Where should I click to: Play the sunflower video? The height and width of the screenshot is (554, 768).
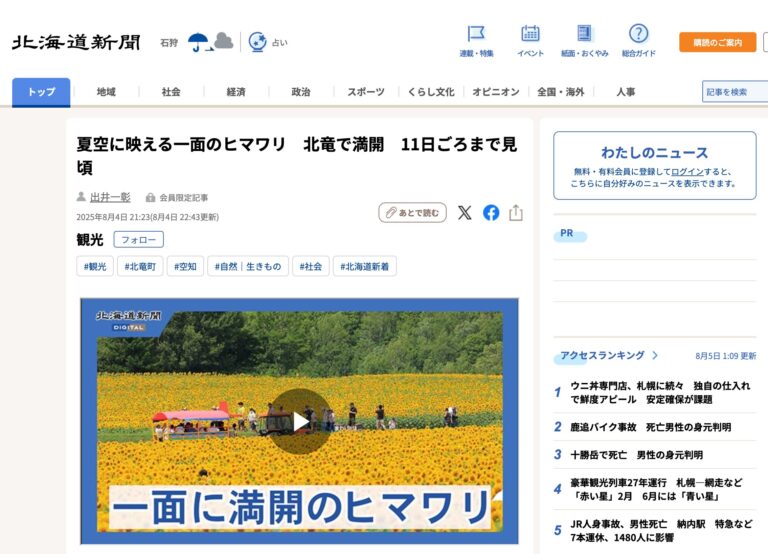[300, 421]
